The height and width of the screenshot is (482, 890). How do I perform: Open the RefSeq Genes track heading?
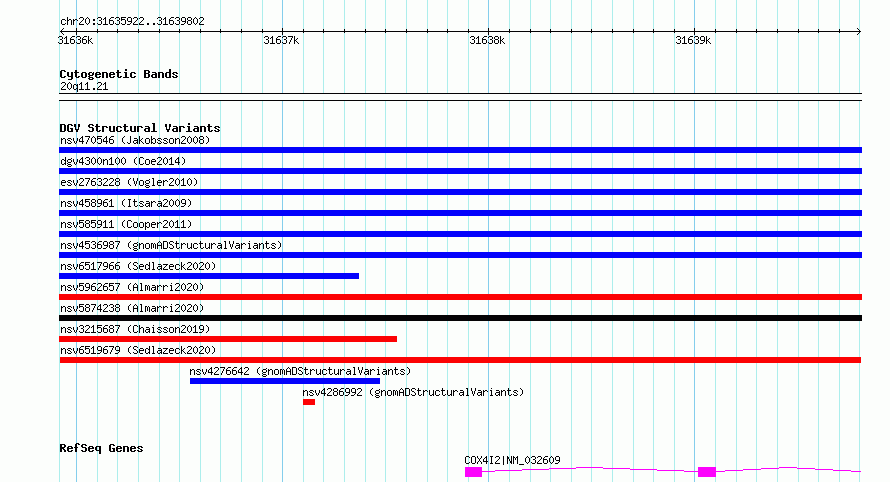[101, 449]
